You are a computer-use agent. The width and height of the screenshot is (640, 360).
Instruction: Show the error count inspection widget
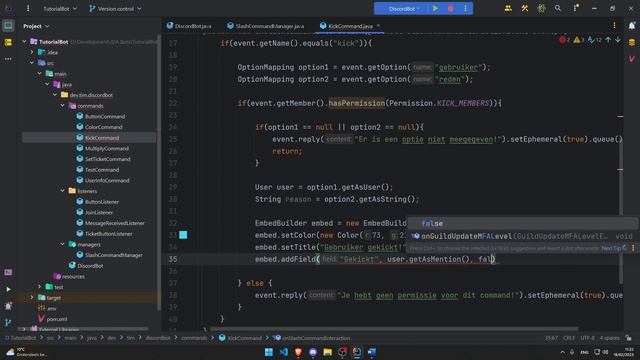(x=564, y=40)
